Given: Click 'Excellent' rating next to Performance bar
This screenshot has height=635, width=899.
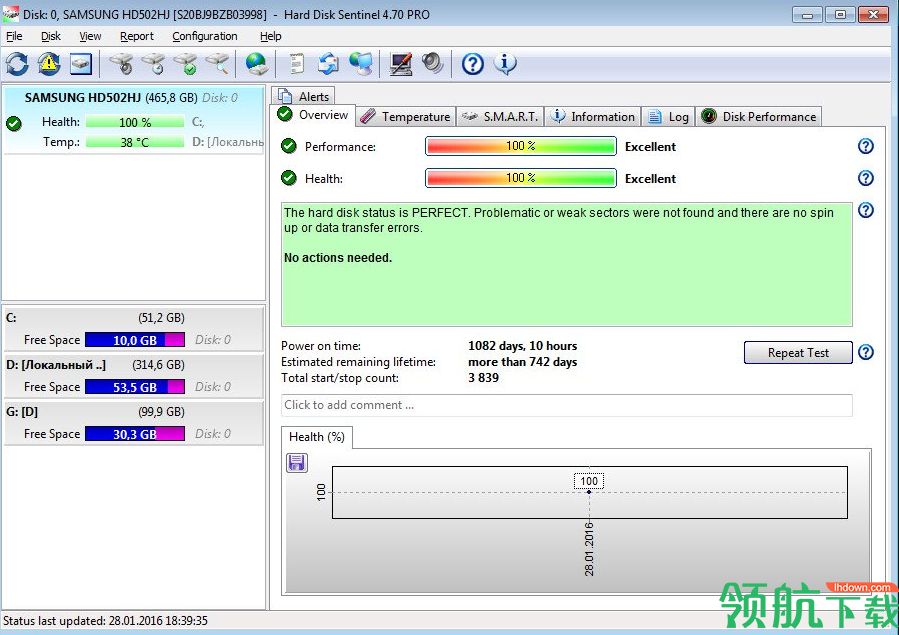Looking at the screenshot, I should pos(650,147).
